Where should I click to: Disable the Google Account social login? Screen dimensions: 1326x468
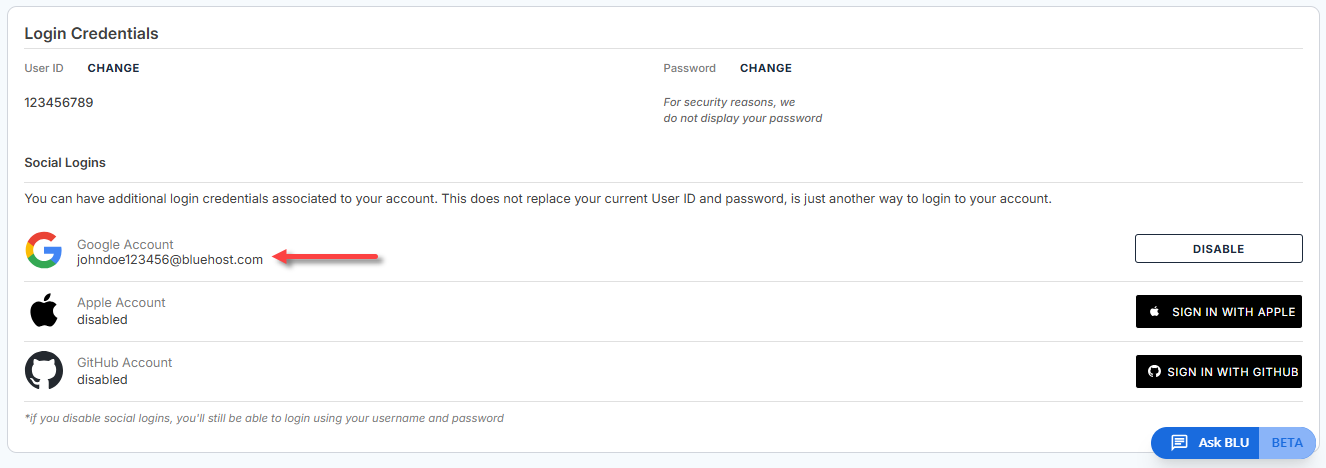click(x=1218, y=249)
